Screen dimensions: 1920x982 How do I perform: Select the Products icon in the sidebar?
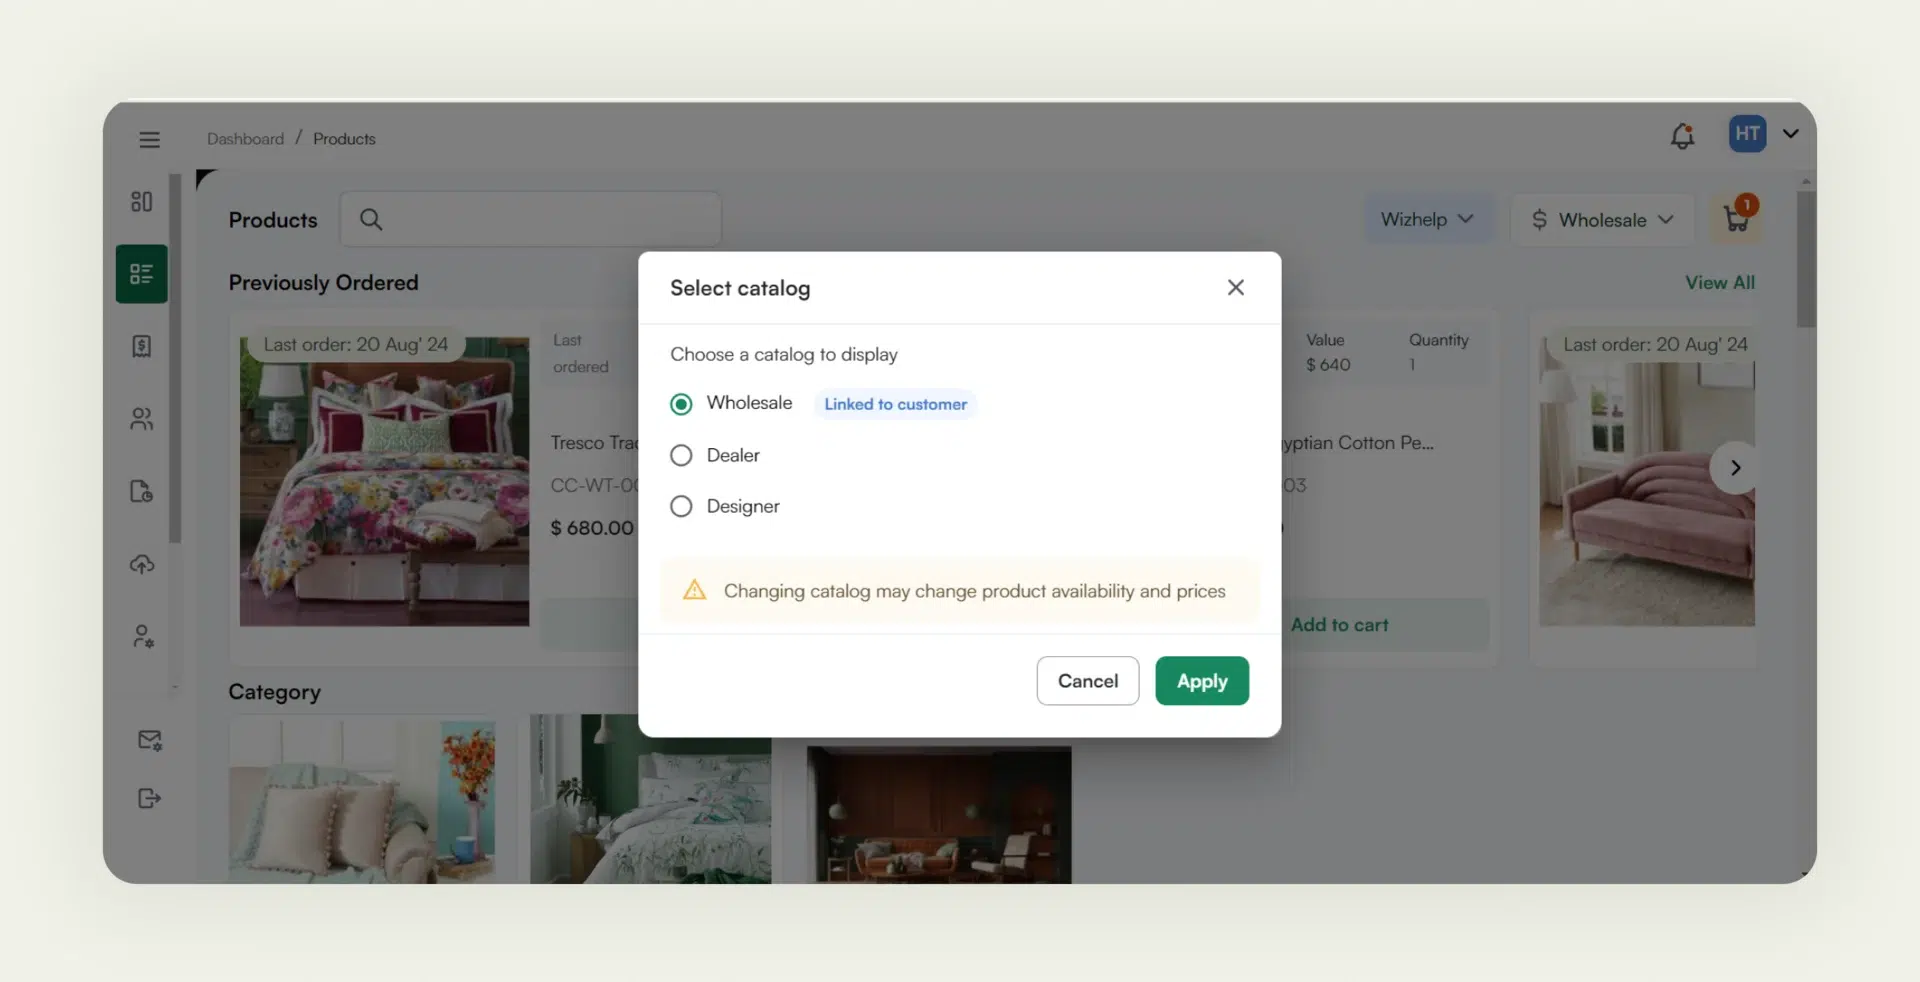pos(141,273)
